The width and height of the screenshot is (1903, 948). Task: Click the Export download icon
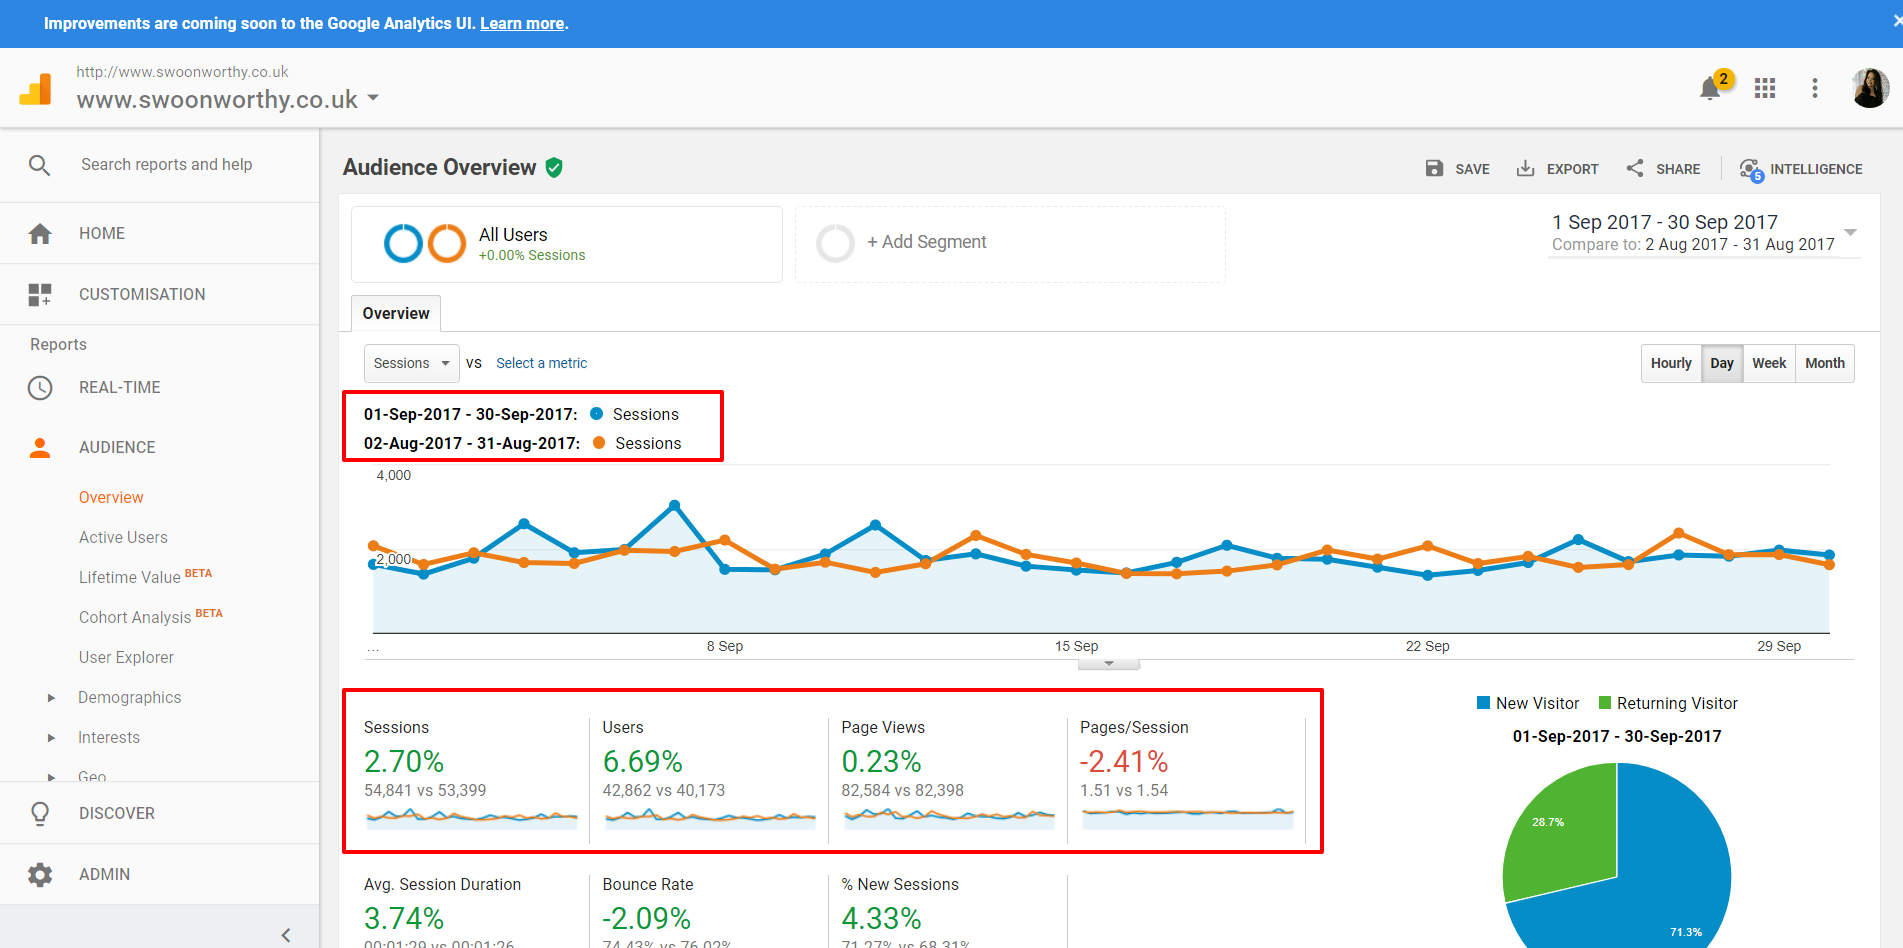pyautogui.click(x=1525, y=169)
